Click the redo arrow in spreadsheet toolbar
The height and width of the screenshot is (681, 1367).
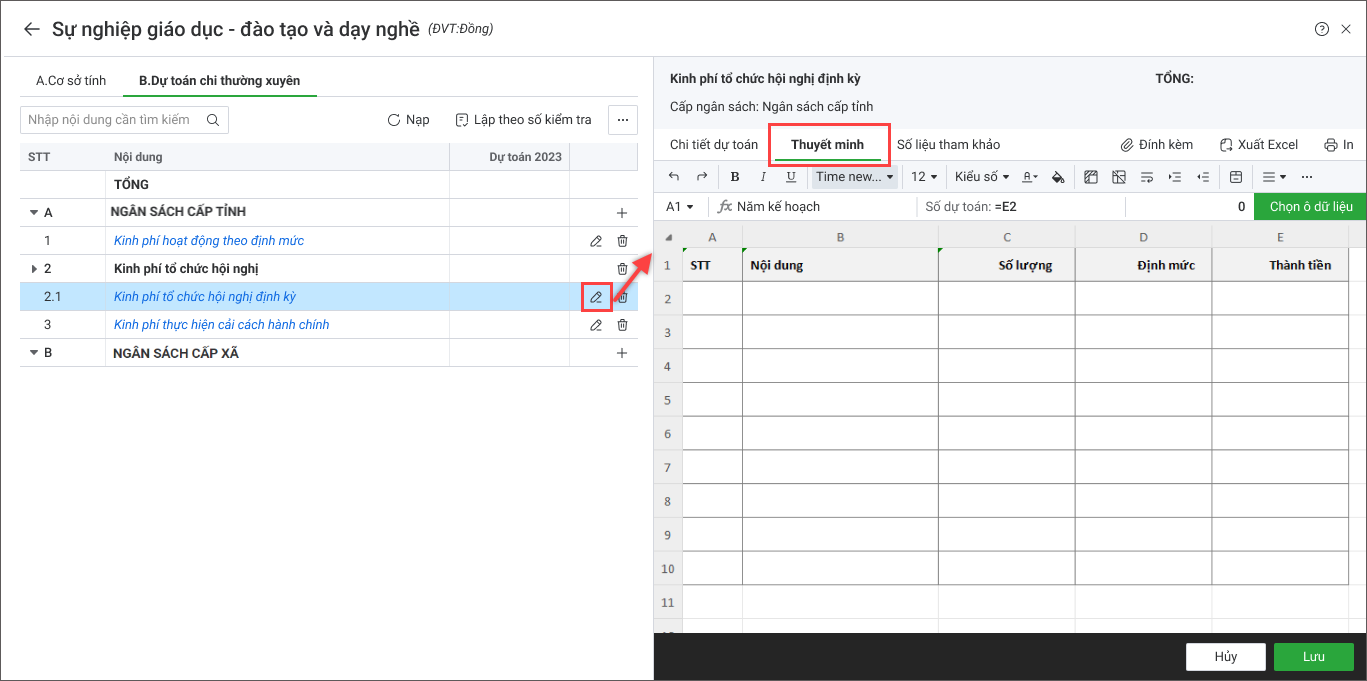(702, 177)
